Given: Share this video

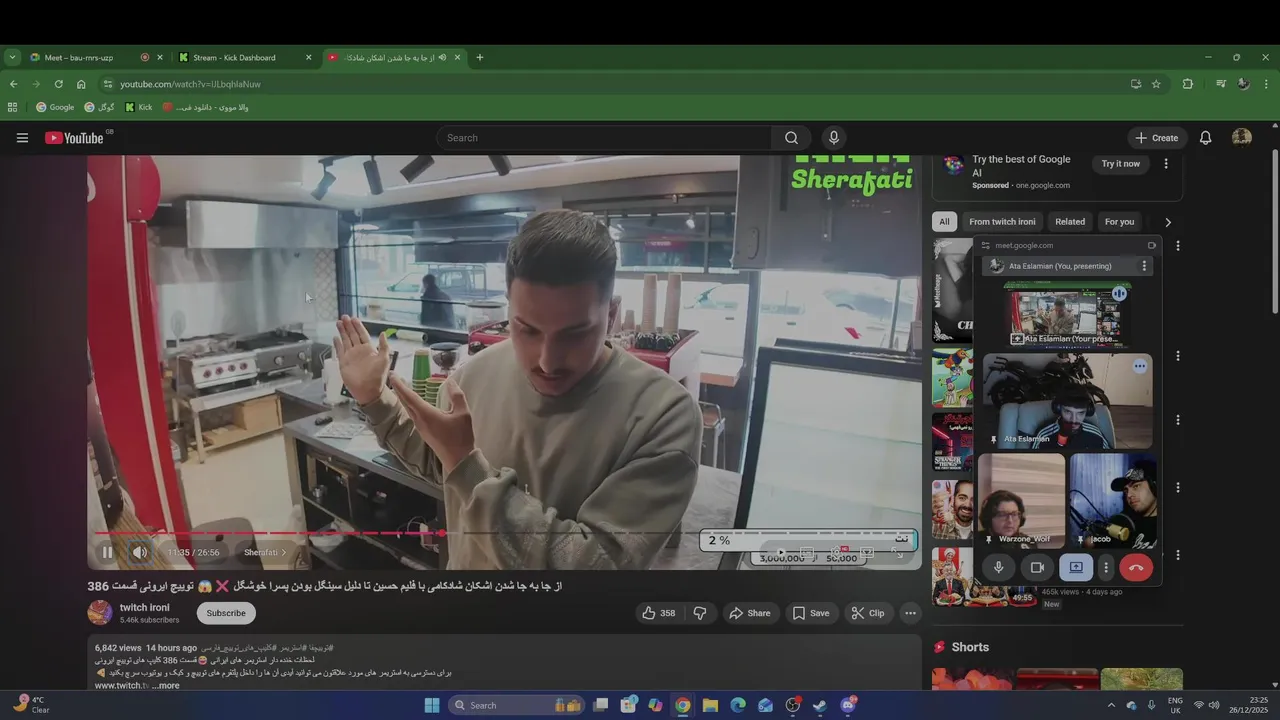Looking at the screenshot, I should pyautogui.click(x=750, y=613).
